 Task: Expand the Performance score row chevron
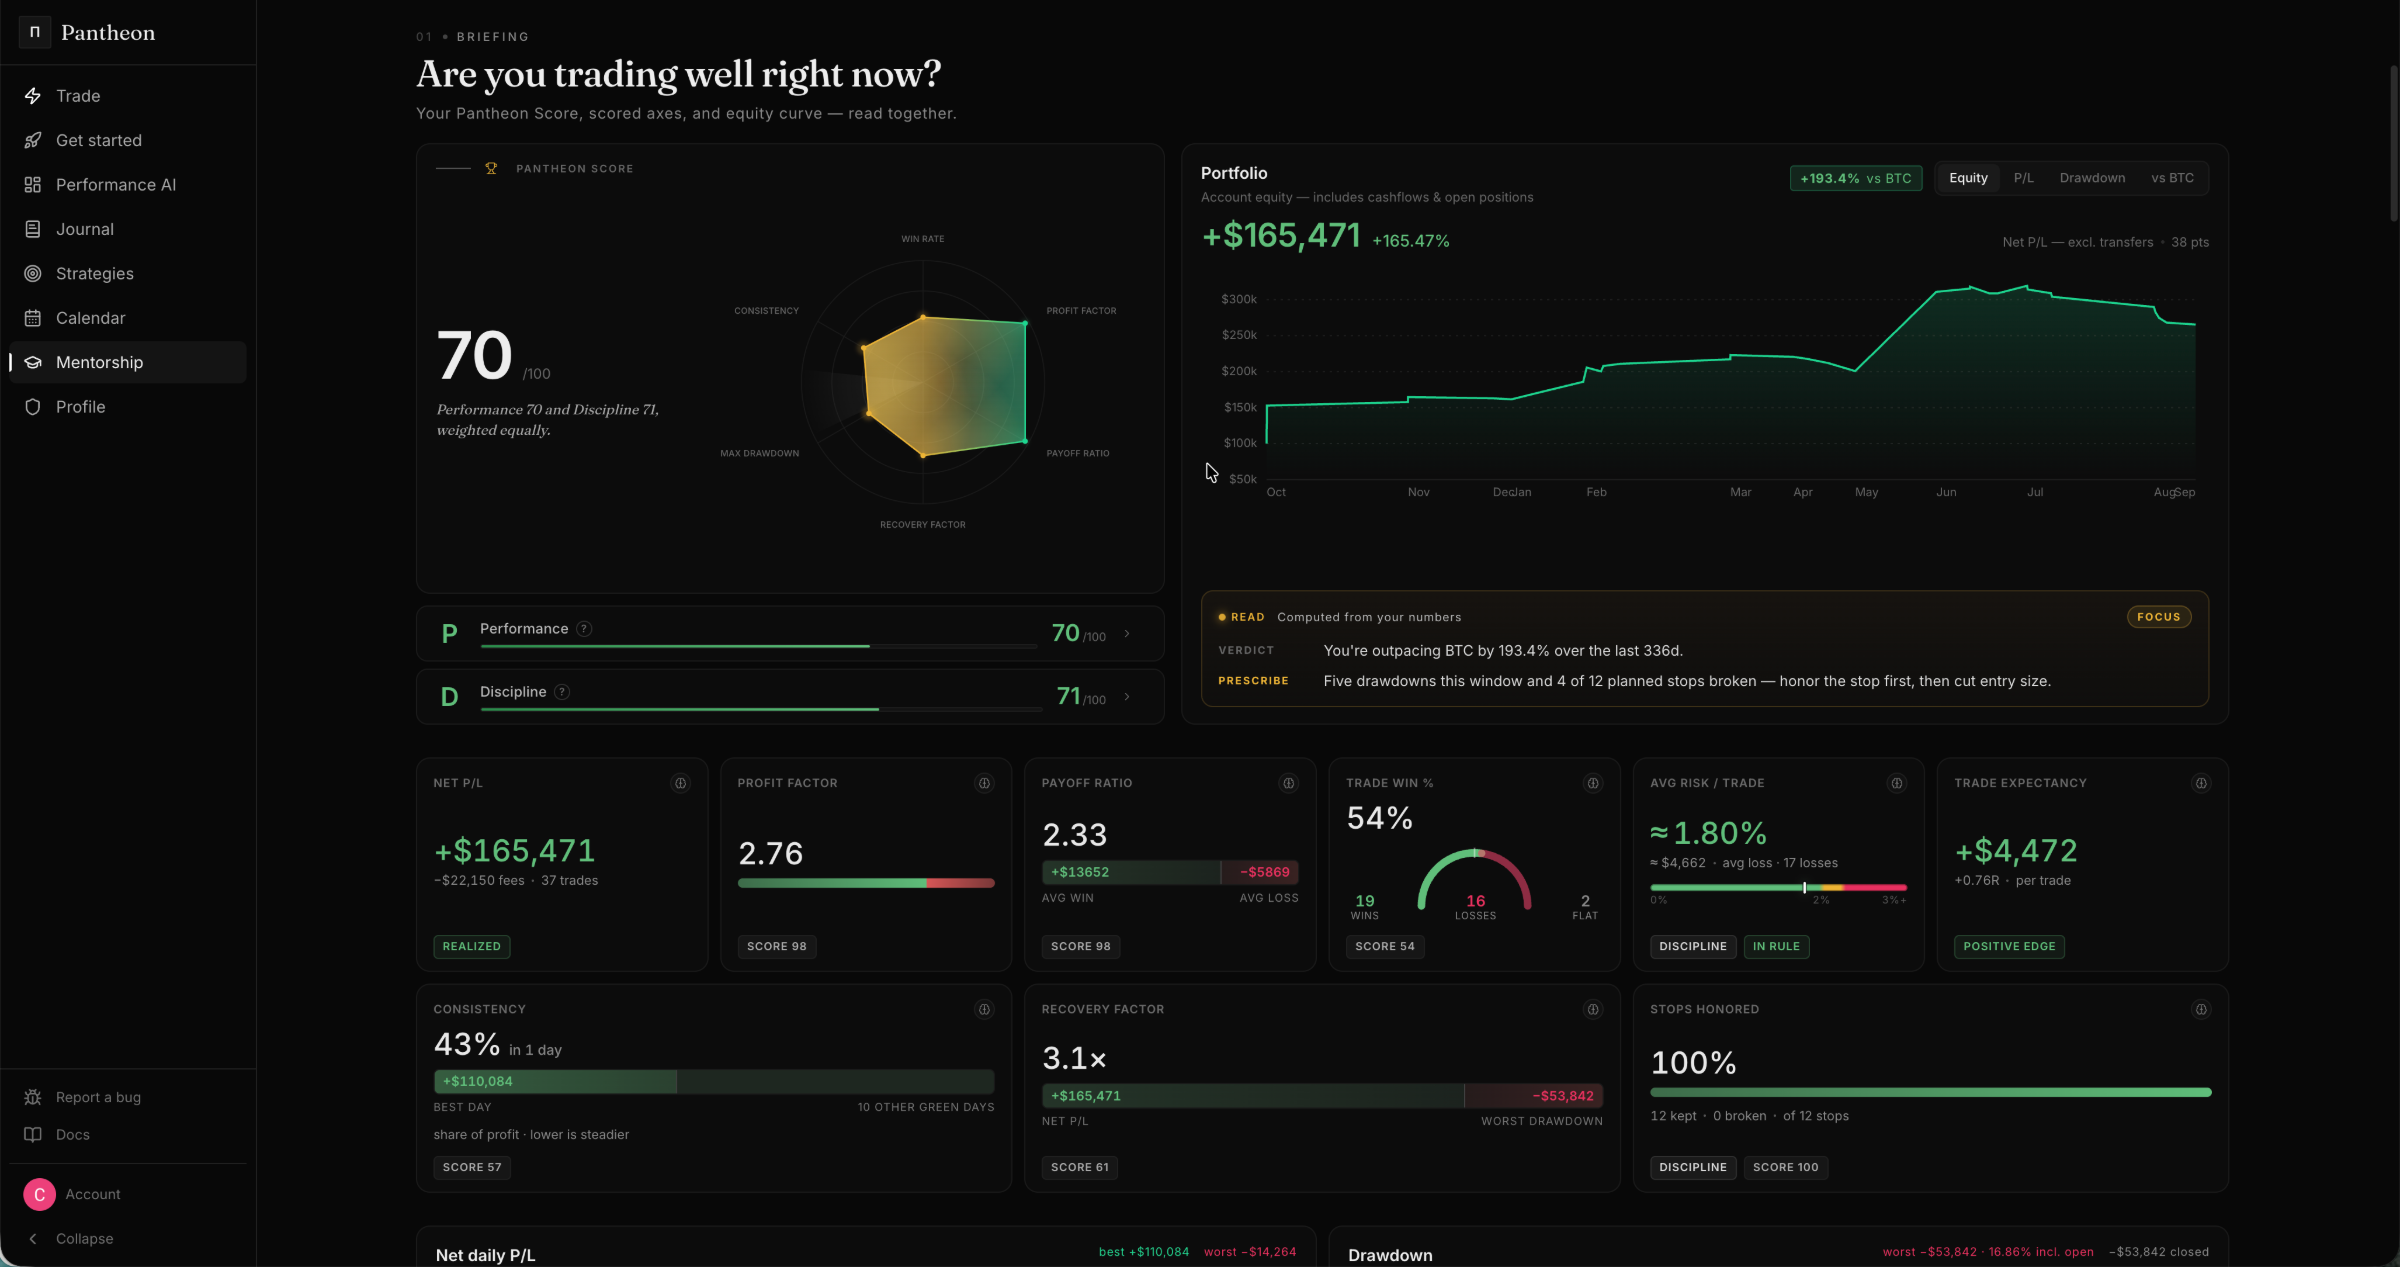click(1127, 634)
